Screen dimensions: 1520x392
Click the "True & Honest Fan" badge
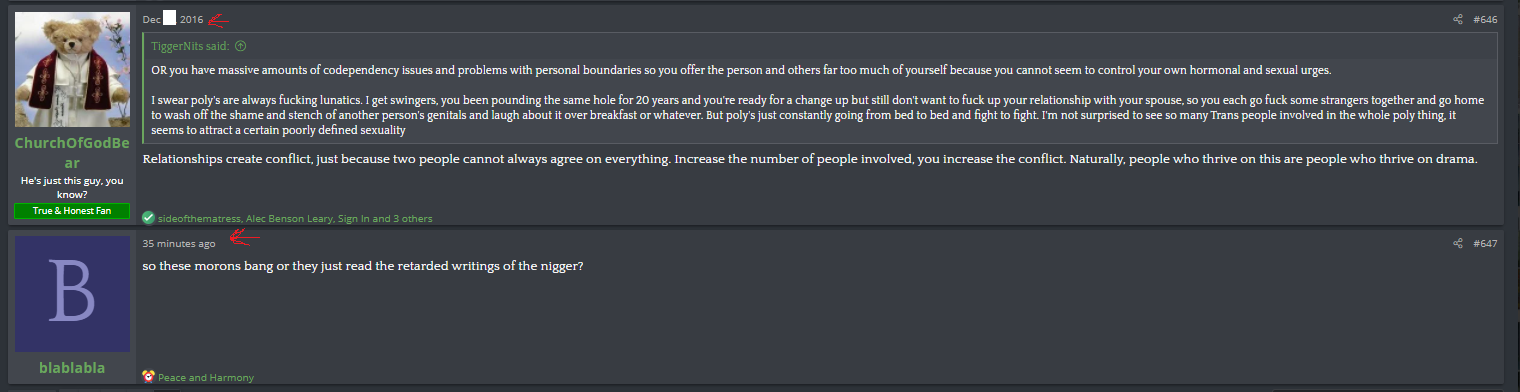pyautogui.click(x=72, y=211)
